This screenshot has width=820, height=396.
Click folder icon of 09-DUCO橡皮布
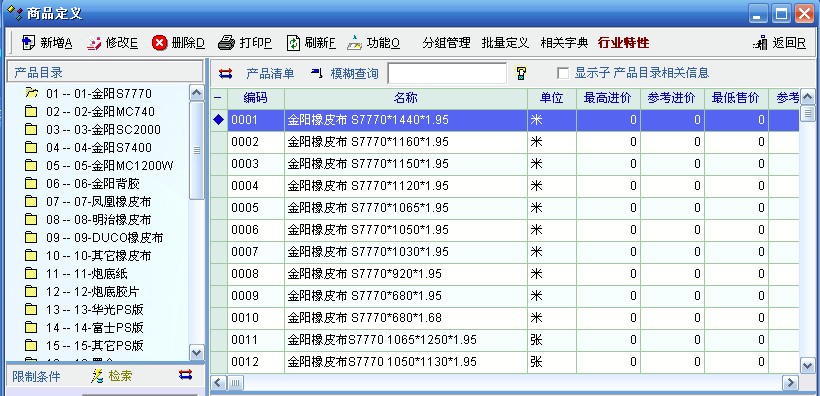point(31,237)
